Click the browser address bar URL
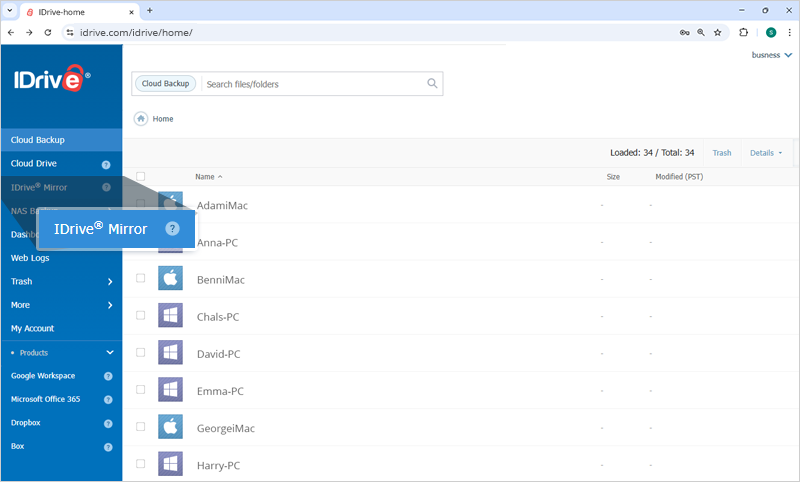This screenshot has width=800, height=482. point(136,33)
